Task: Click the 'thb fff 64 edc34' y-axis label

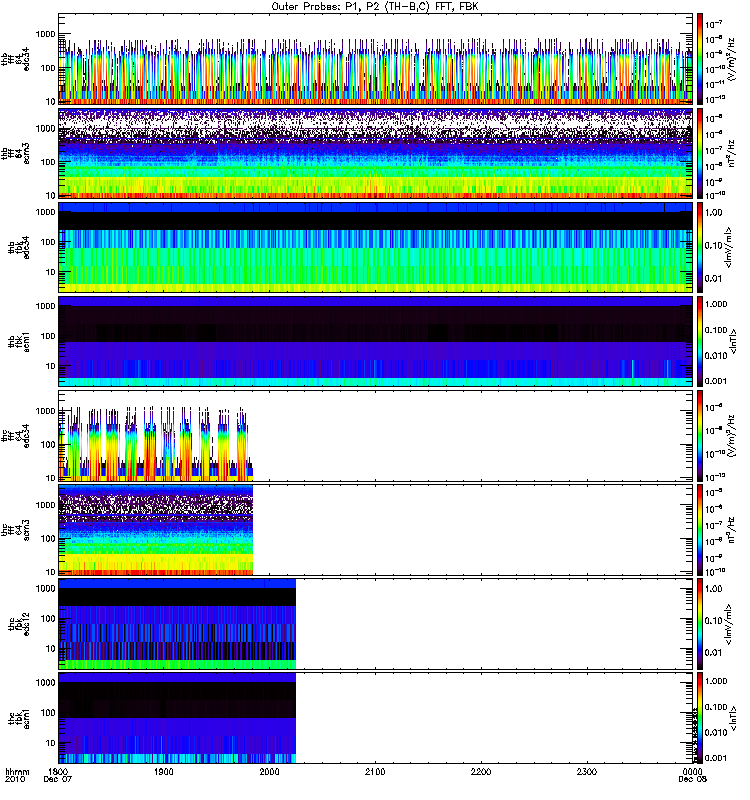Action: (x=16, y=59)
